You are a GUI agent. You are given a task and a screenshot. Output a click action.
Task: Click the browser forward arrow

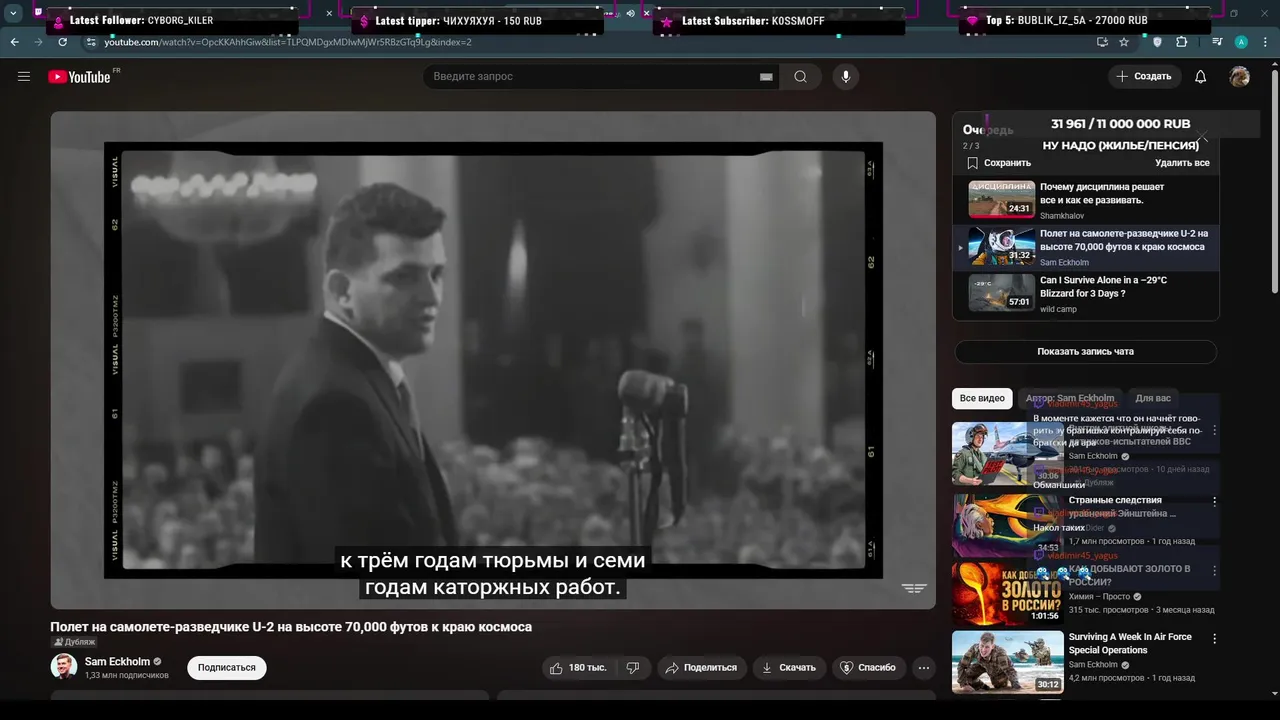coord(38,42)
